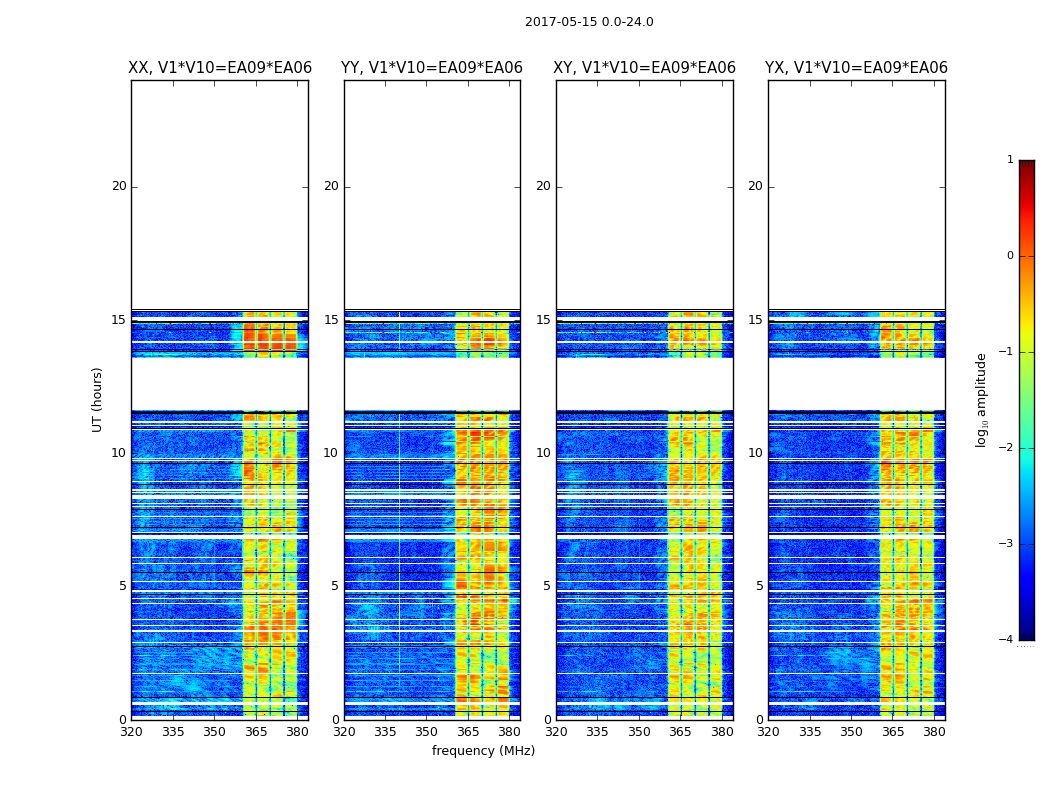Viewport: 1050px width, 800px height.
Task: Click the YX, V1*V10=EA09*EA06 panel title
Action: [856, 68]
